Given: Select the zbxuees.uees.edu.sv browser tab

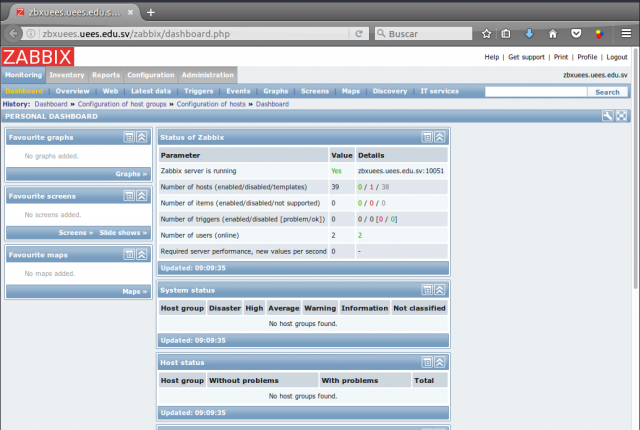Looking at the screenshot, I should [73, 13].
